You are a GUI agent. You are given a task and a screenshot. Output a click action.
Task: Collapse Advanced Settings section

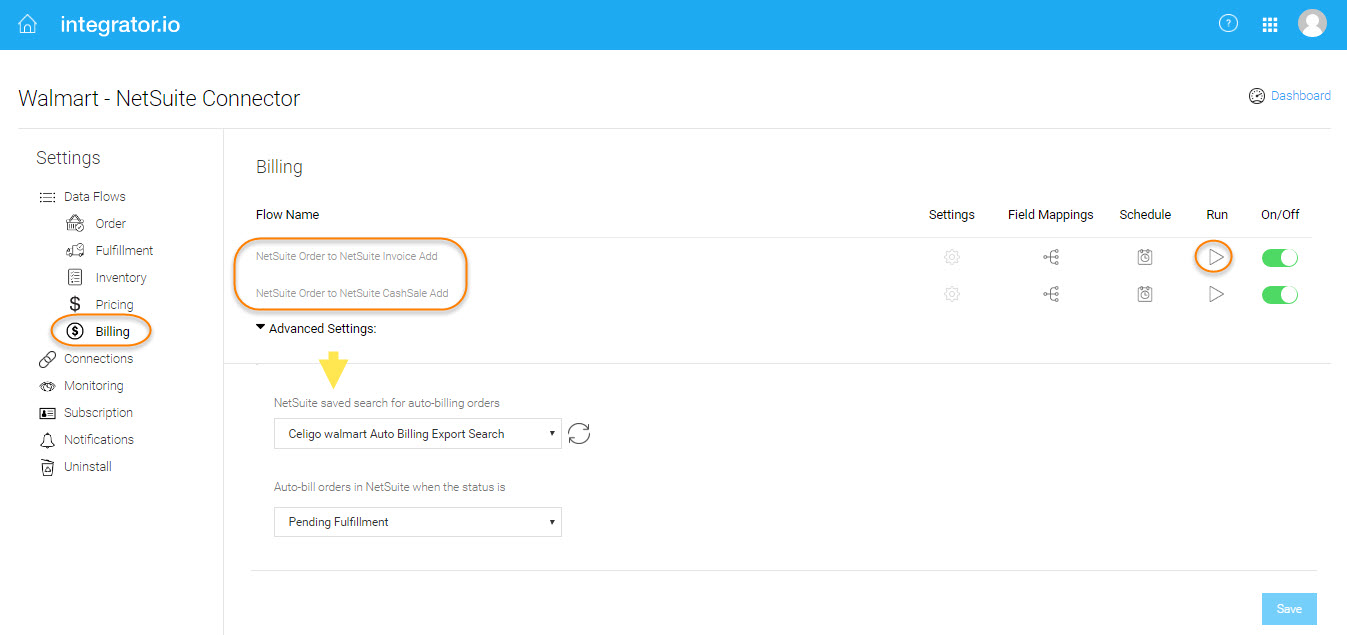[x=316, y=328]
